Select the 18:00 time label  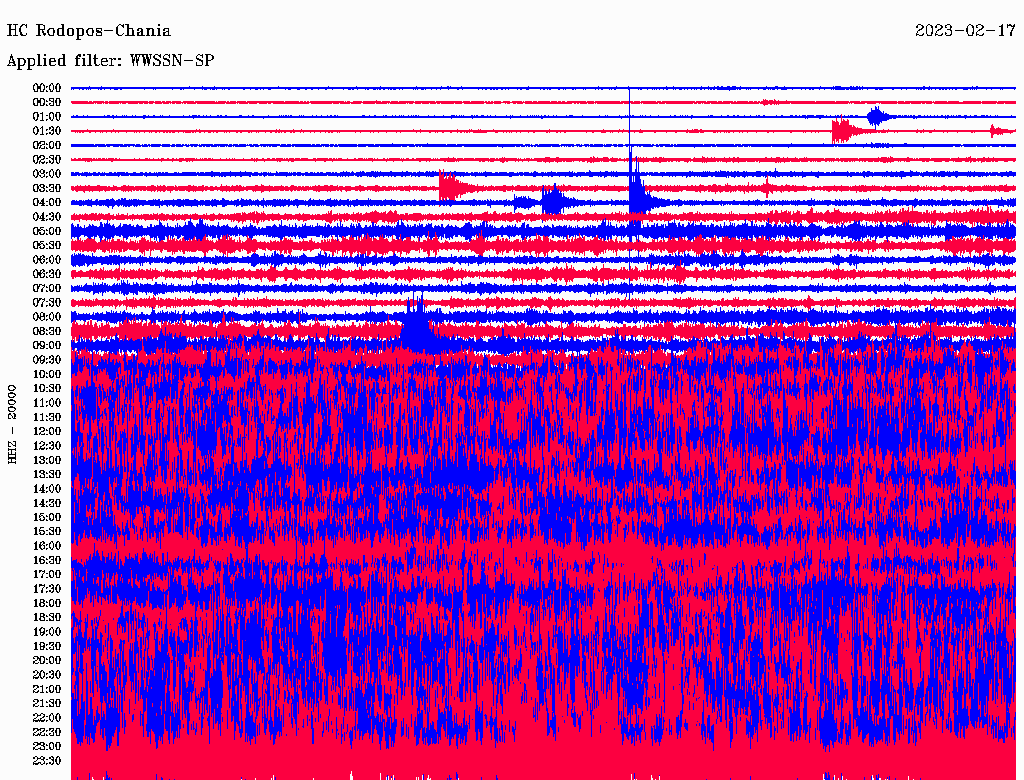(x=47, y=603)
